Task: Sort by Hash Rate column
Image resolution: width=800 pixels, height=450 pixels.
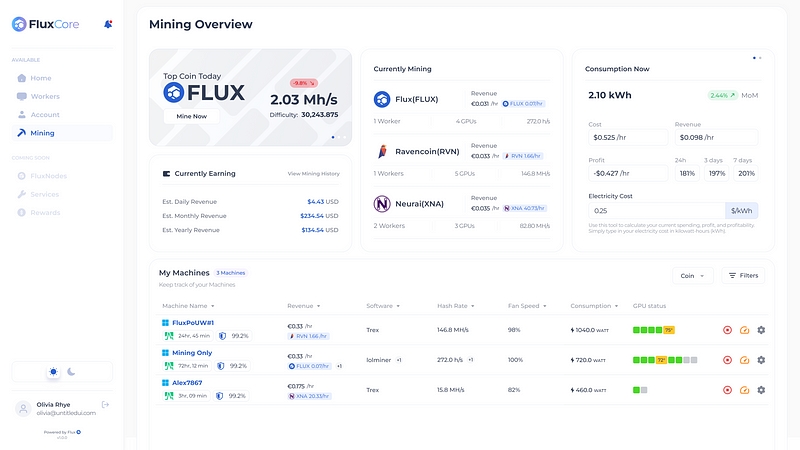Action: click(456, 306)
